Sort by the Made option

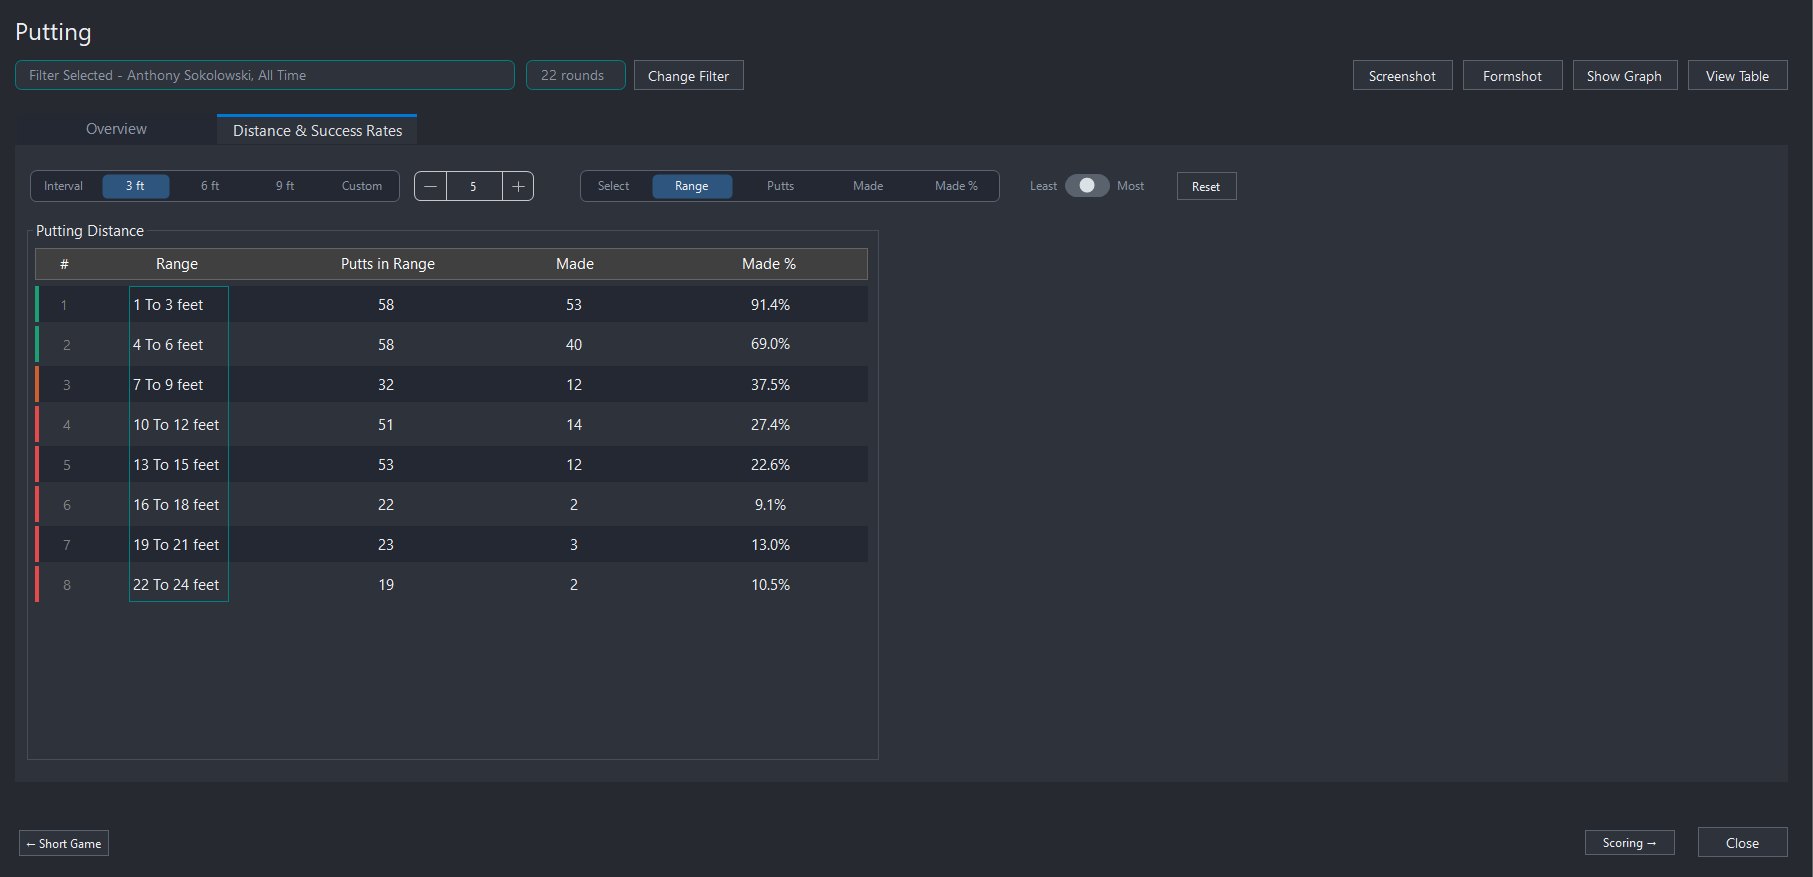(868, 186)
